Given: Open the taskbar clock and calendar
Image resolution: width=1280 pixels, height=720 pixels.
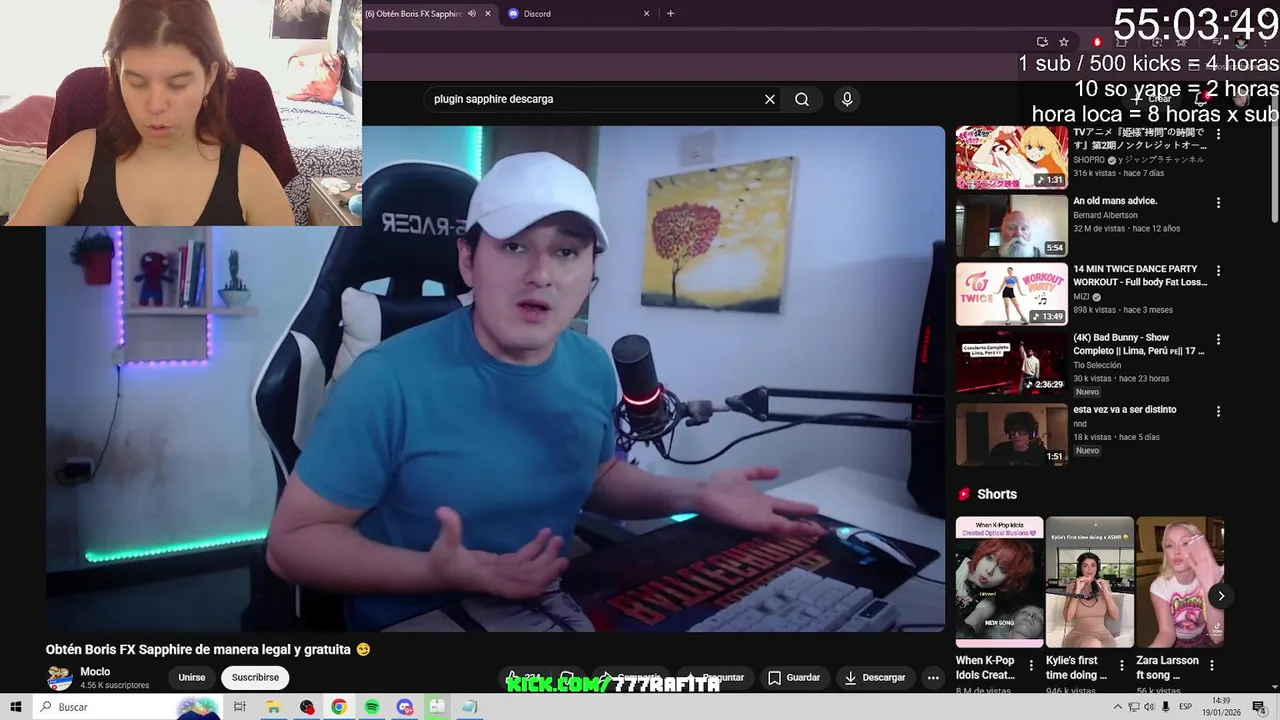Looking at the screenshot, I should point(1221,707).
